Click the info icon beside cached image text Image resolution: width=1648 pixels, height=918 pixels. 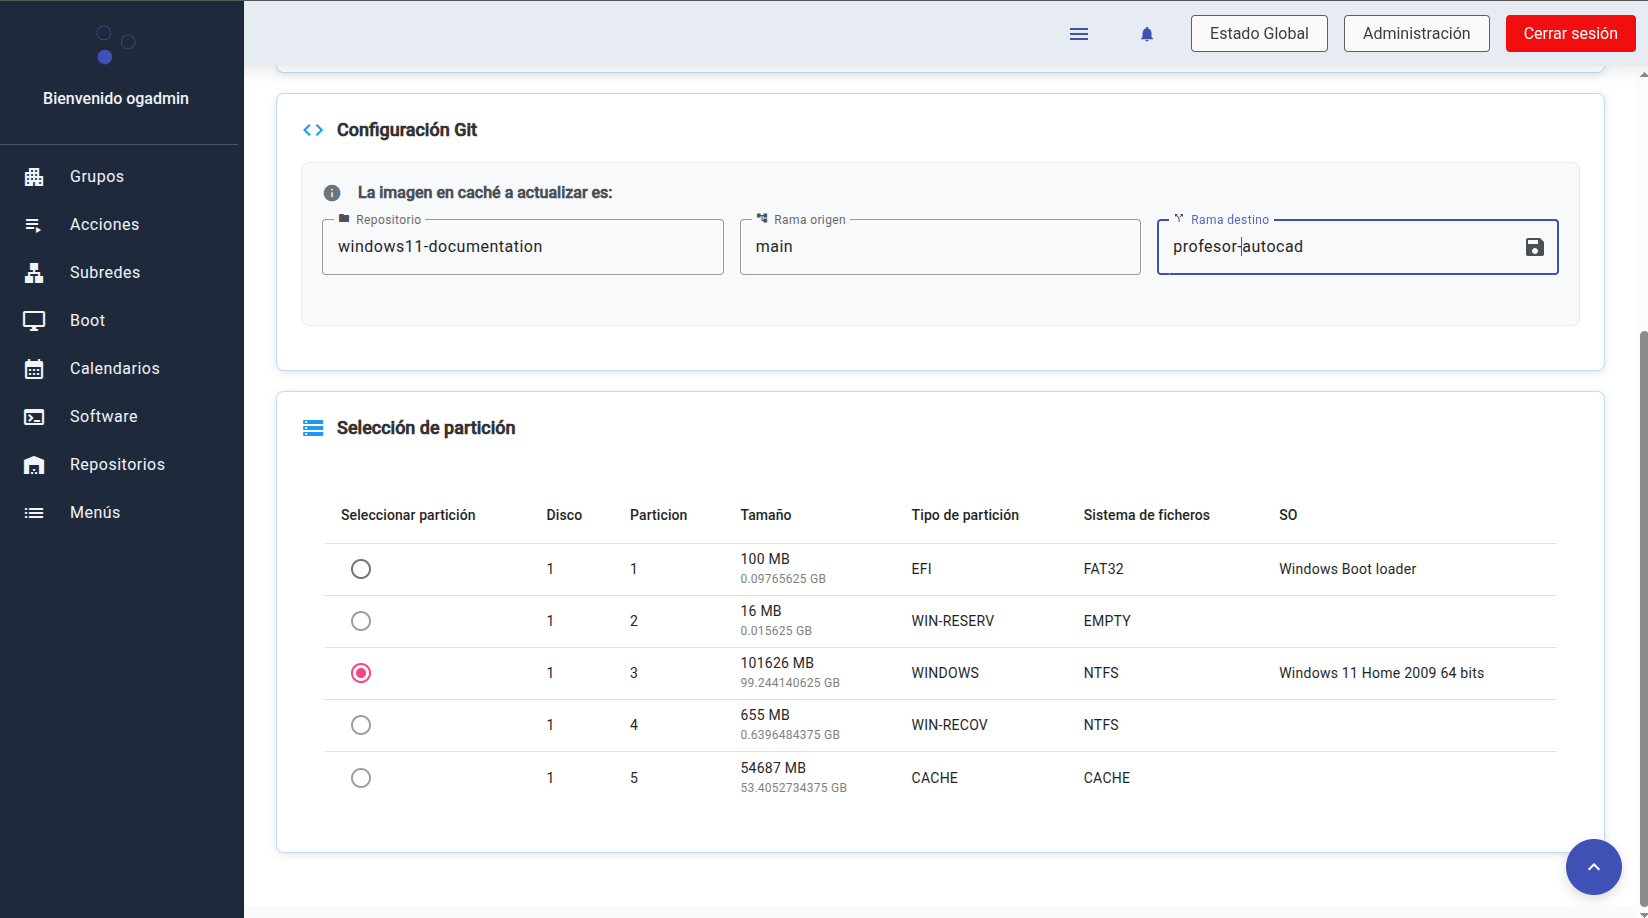332,193
